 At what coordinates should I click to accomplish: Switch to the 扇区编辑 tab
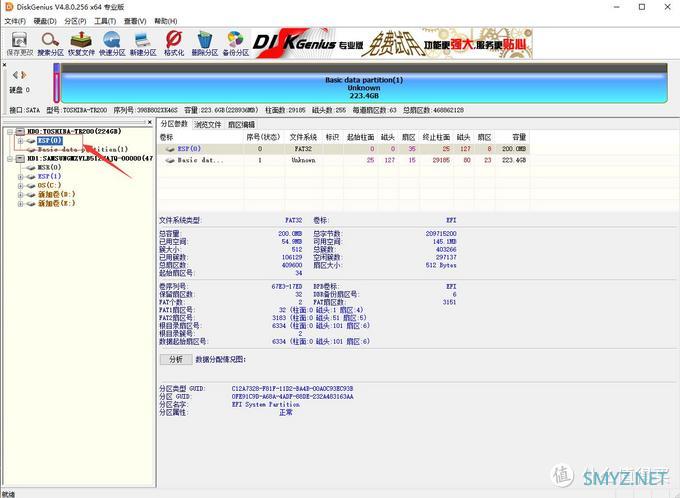tap(241, 124)
